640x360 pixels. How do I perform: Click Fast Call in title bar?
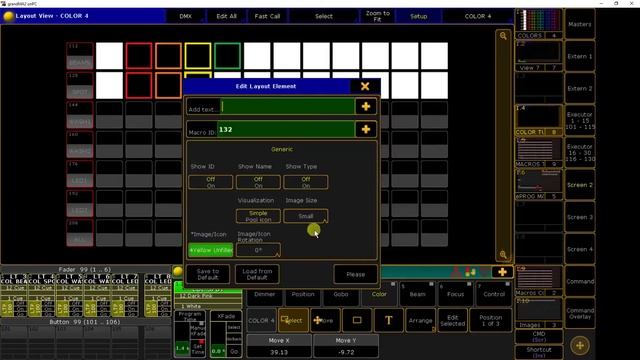click(x=267, y=16)
